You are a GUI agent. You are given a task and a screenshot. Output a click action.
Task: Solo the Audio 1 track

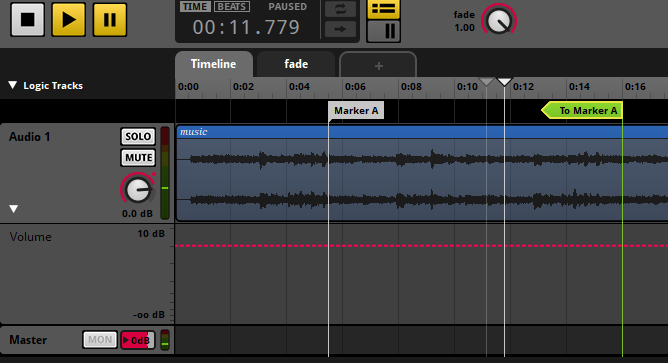pyautogui.click(x=138, y=136)
